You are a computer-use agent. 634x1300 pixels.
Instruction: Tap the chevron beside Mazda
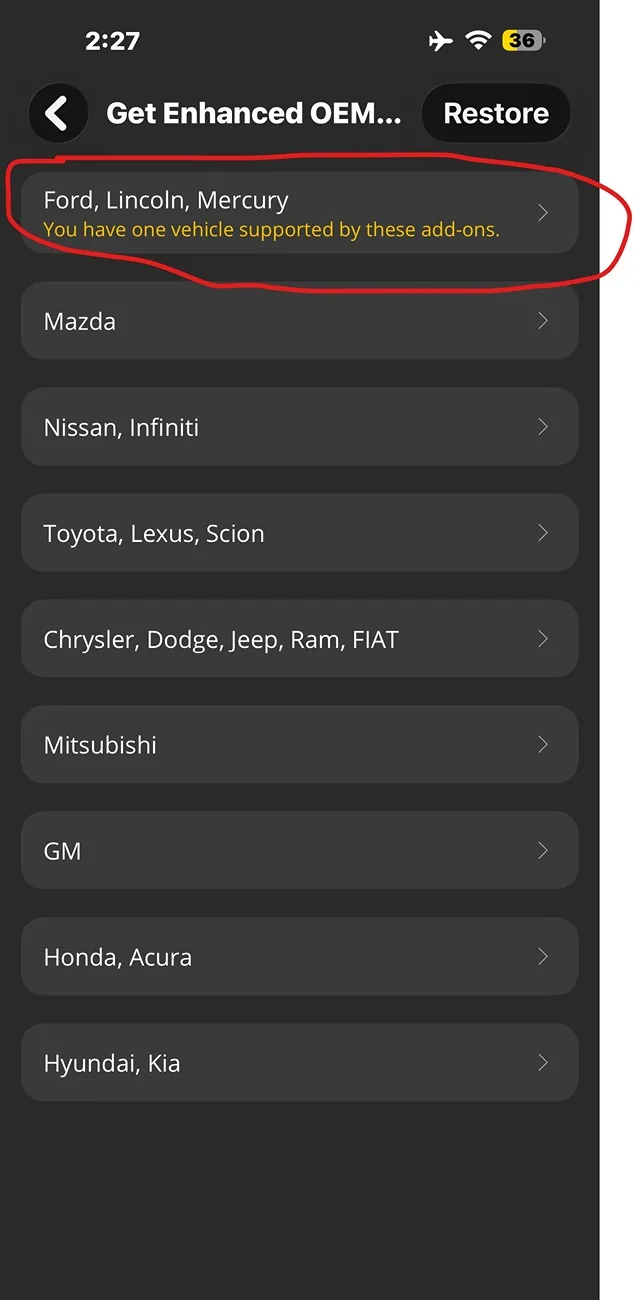pos(543,321)
